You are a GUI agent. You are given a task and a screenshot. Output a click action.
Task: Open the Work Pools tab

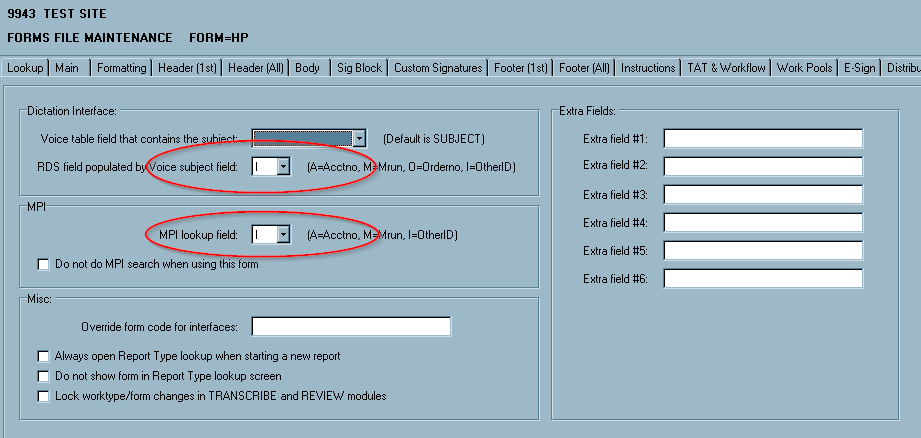point(804,68)
